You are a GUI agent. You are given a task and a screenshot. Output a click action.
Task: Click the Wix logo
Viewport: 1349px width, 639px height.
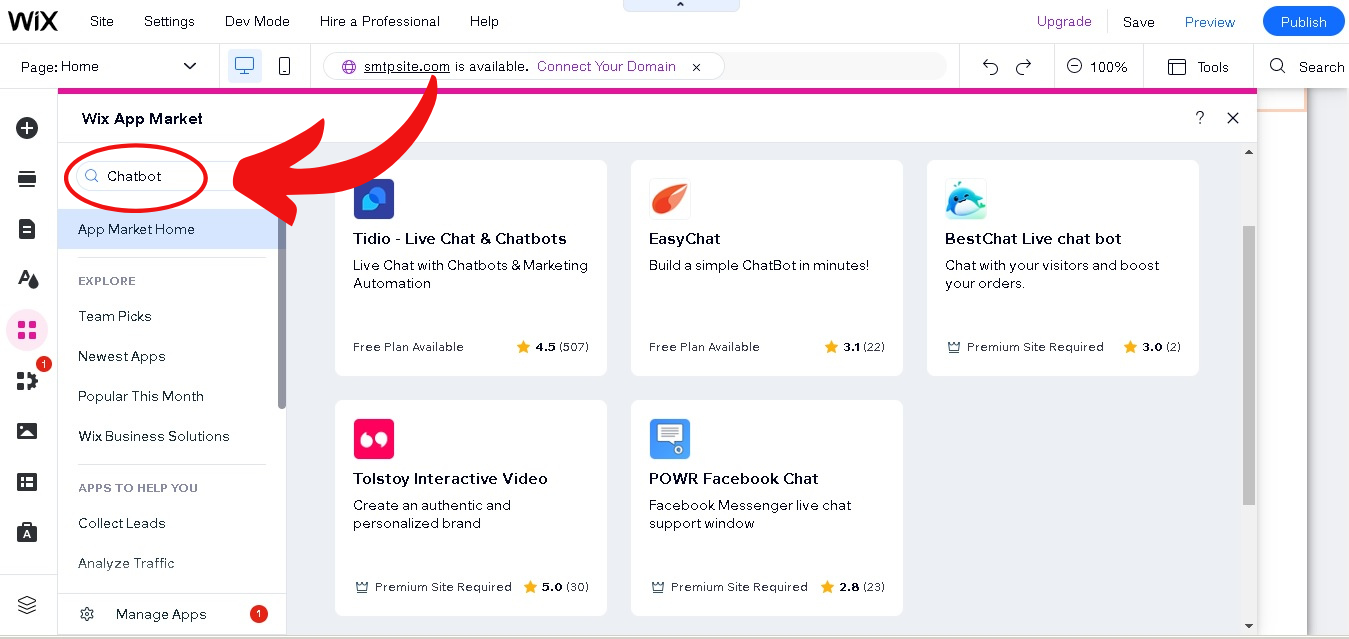[34, 21]
